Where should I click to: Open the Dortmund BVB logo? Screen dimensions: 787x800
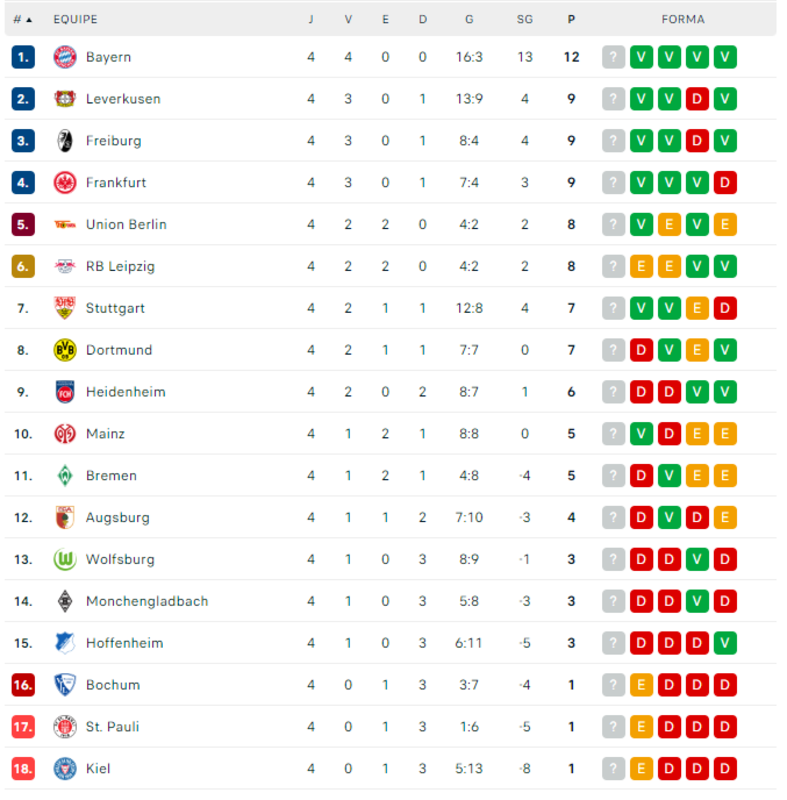(x=65, y=350)
